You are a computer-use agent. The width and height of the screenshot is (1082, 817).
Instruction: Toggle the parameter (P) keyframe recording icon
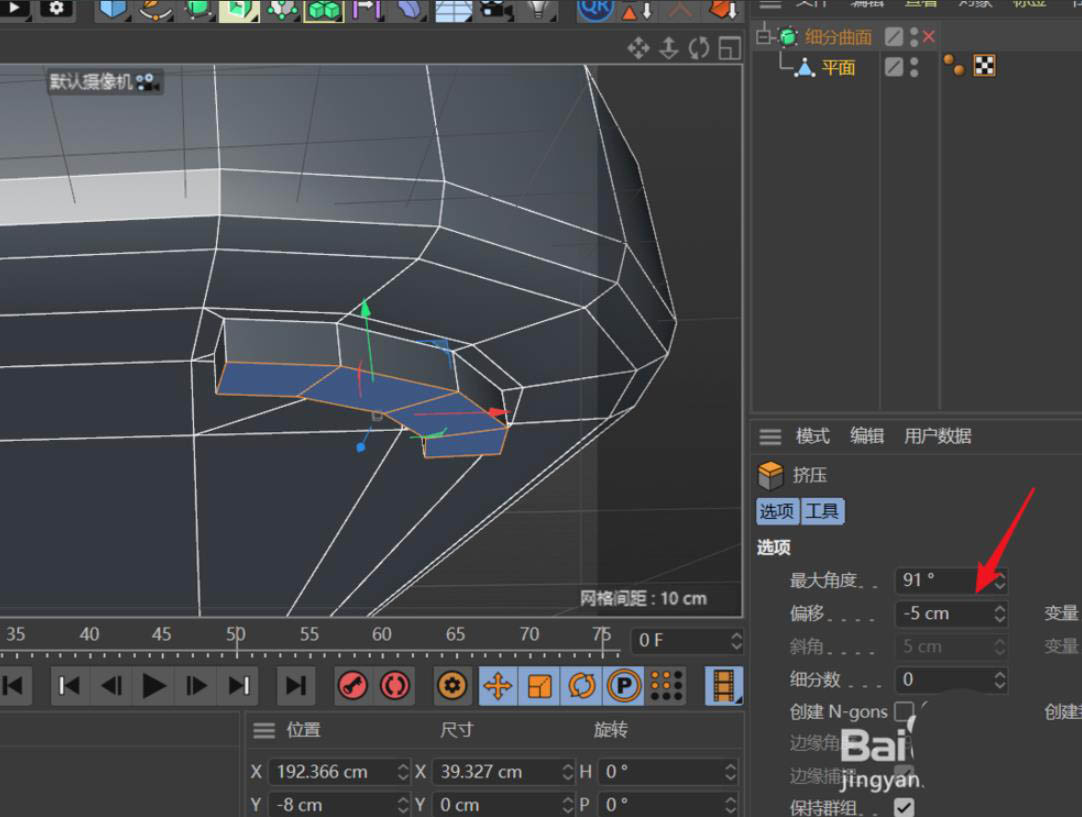[x=624, y=686]
